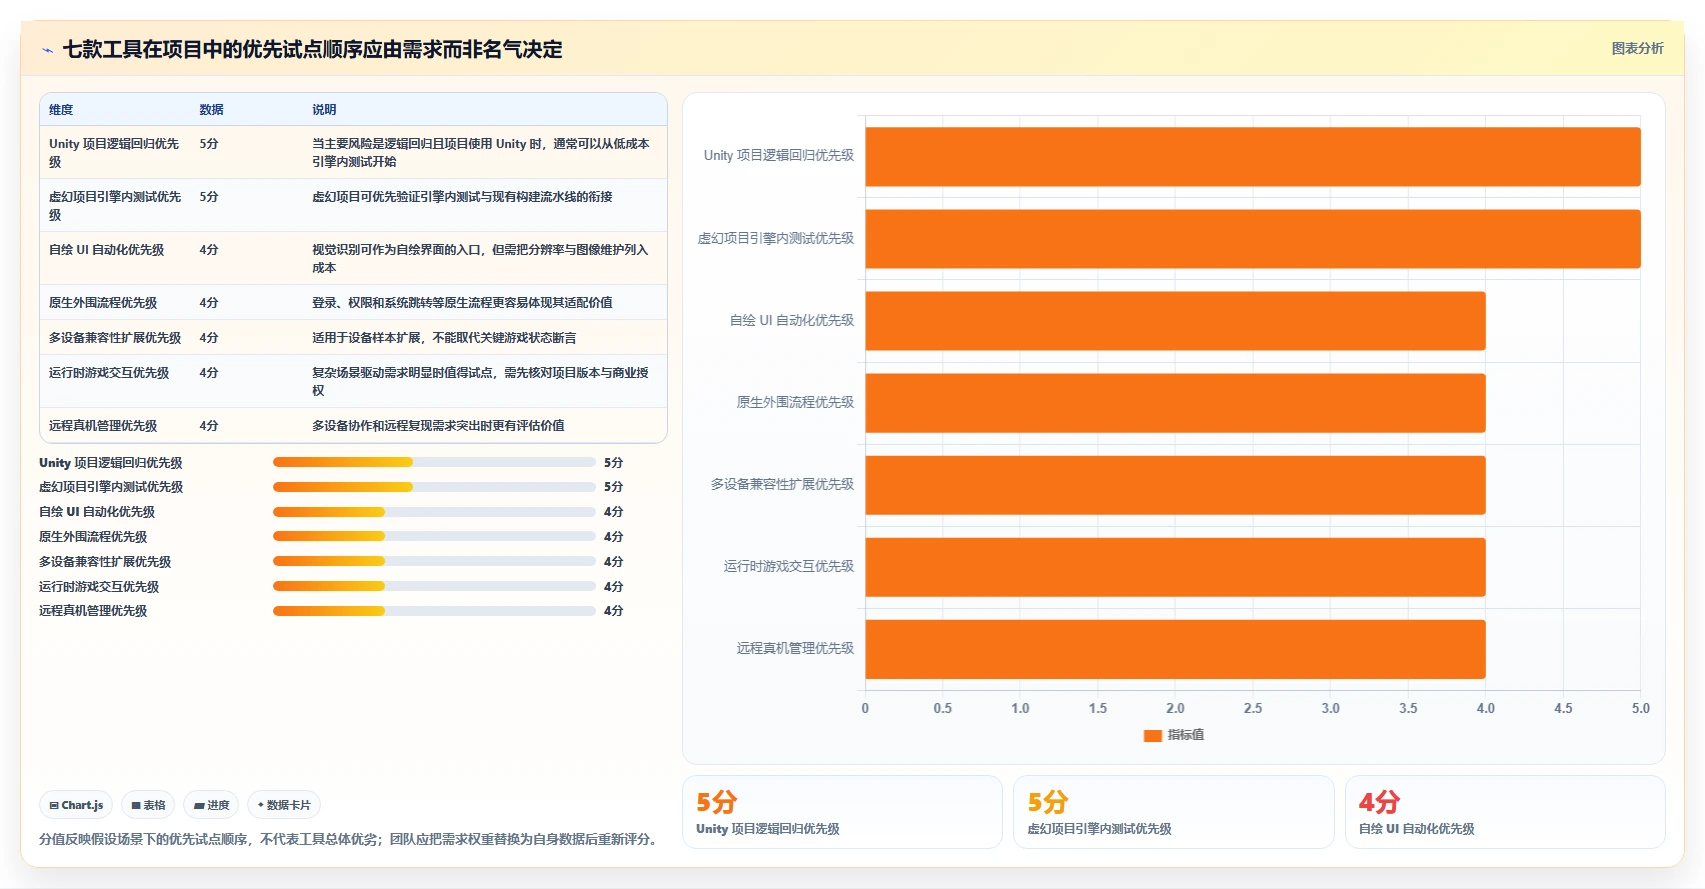
Task: Click the 虚幻项目引擎内测试优先级 progress bar
Action: click(434, 487)
